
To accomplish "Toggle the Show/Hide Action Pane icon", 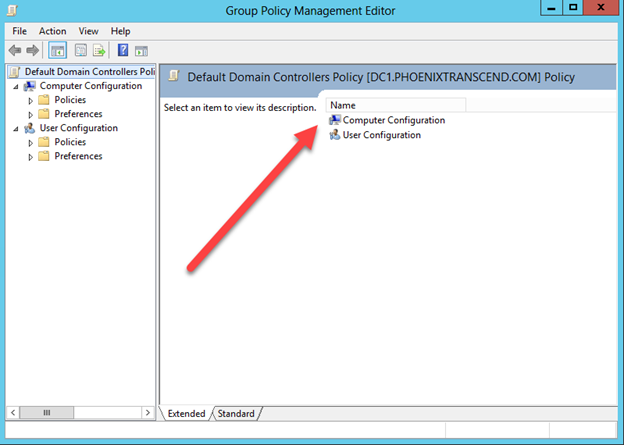I will point(141,50).
